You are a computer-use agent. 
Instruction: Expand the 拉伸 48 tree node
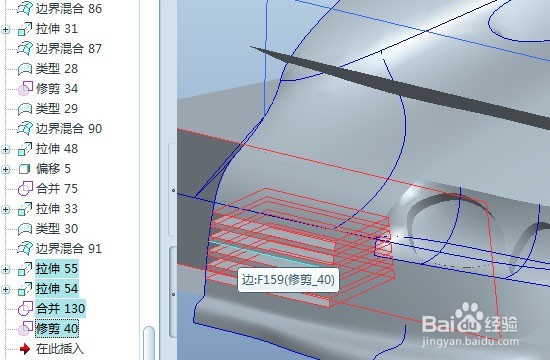coord(6,149)
